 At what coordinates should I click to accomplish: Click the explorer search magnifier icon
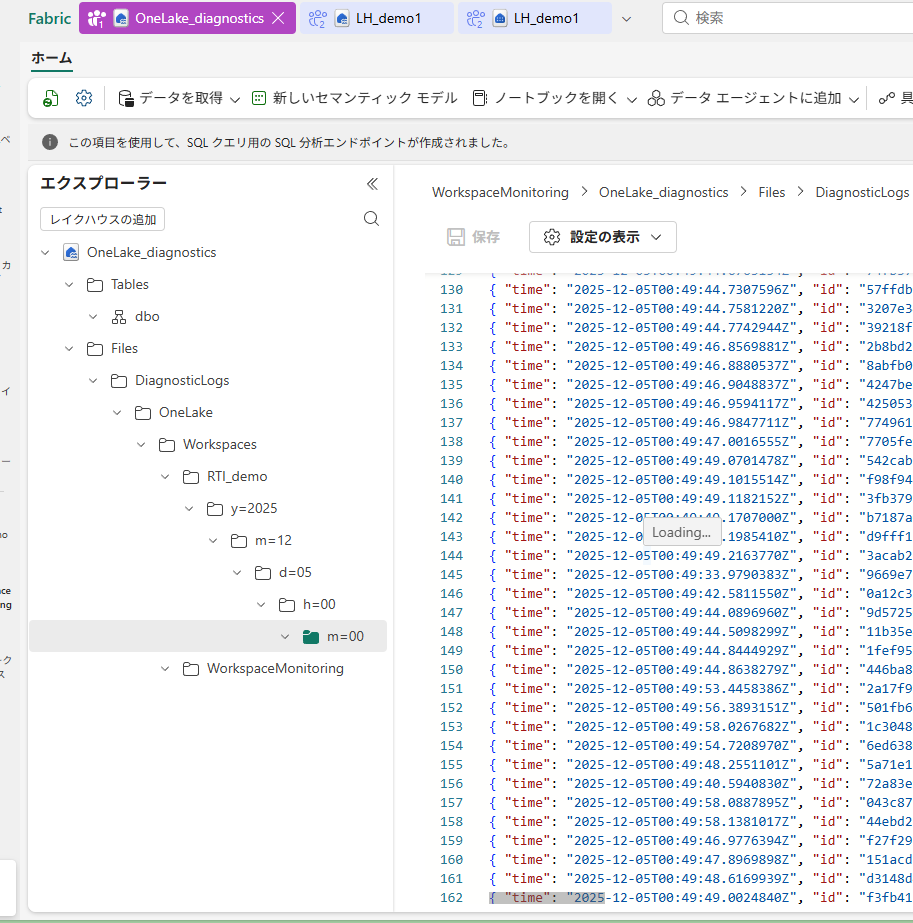coord(371,218)
